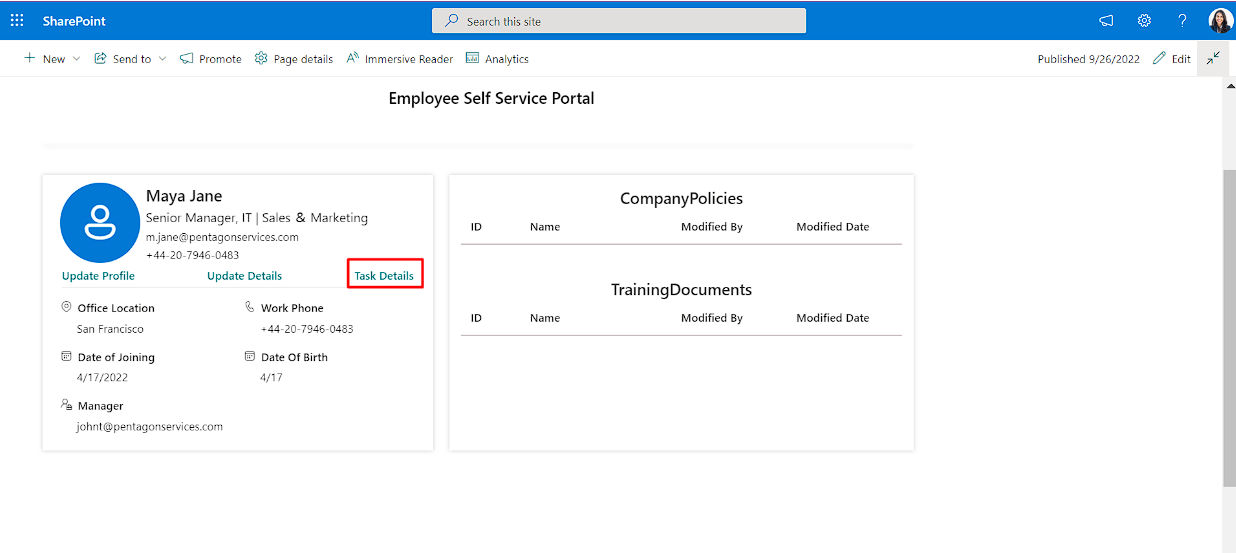Image resolution: width=1236 pixels, height=553 pixels.
Task: Open the SharePoint app launcher waffle
Action: point(17,20)
